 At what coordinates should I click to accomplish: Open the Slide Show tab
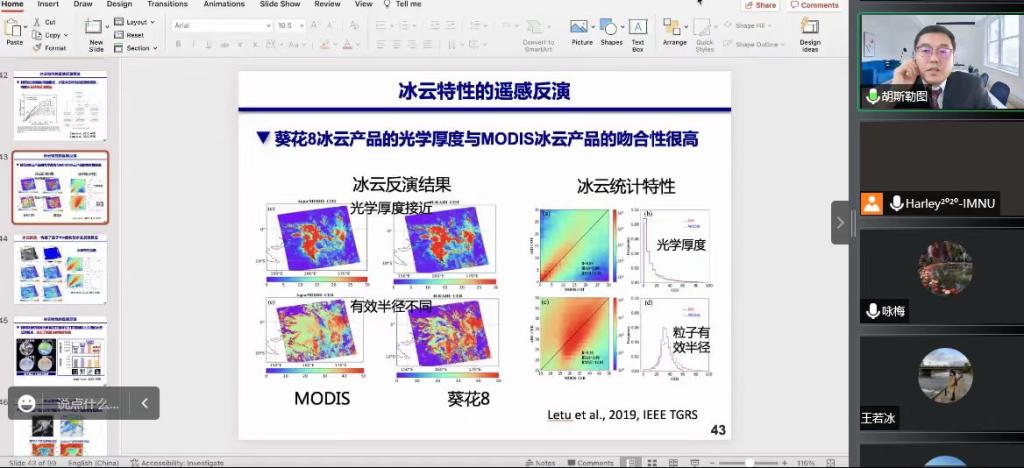(279, 4)
